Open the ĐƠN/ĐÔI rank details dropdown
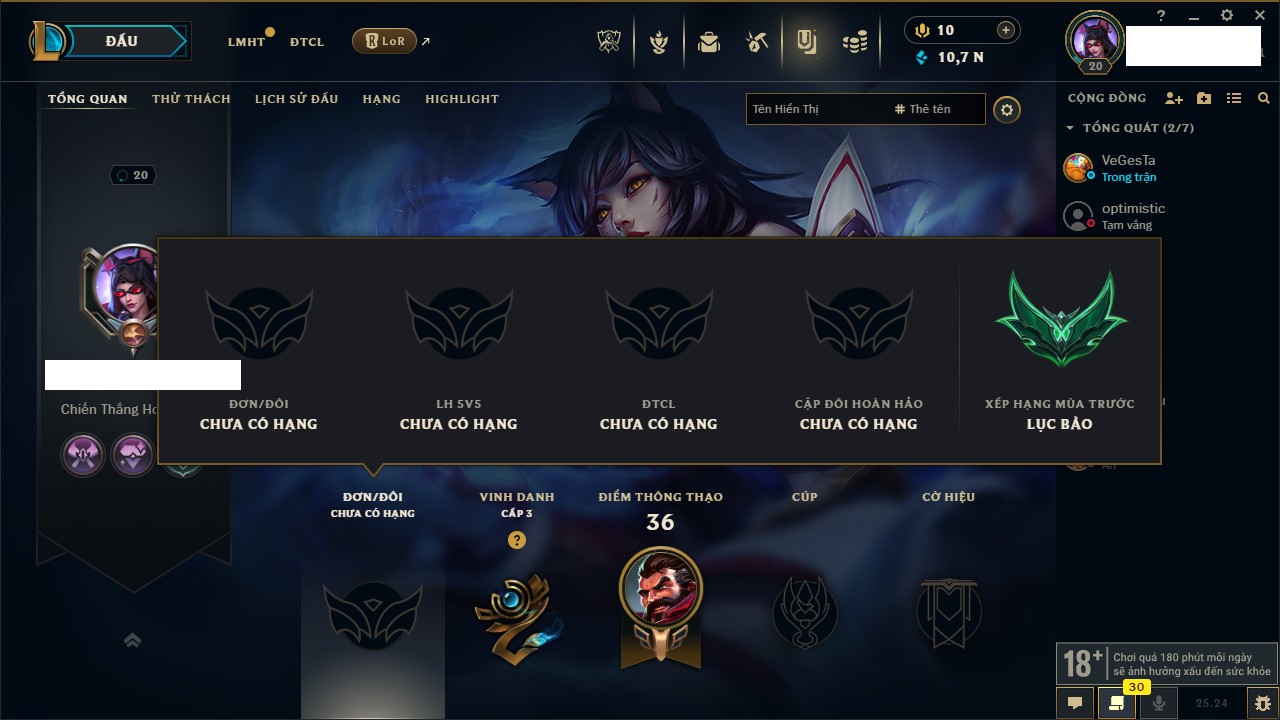Screen dimensions: 1280x720 [x=373, y=504]
